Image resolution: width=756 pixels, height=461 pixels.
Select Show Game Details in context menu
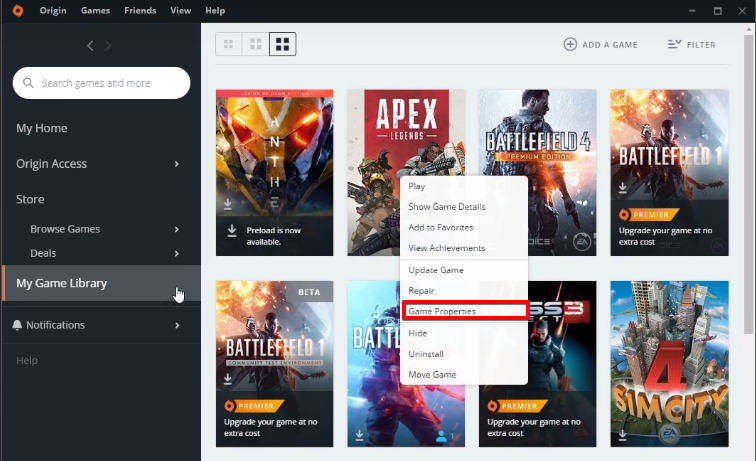click(464, 207)
